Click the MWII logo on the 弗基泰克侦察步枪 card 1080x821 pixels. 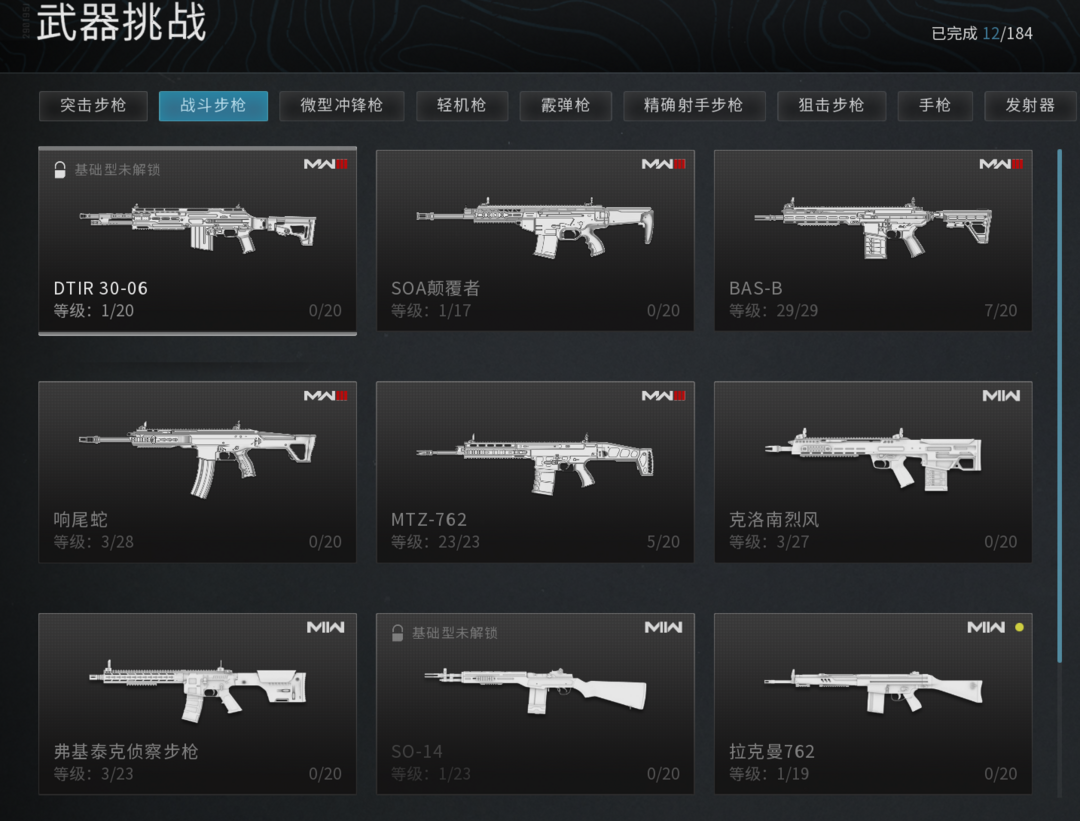point(326,627)
